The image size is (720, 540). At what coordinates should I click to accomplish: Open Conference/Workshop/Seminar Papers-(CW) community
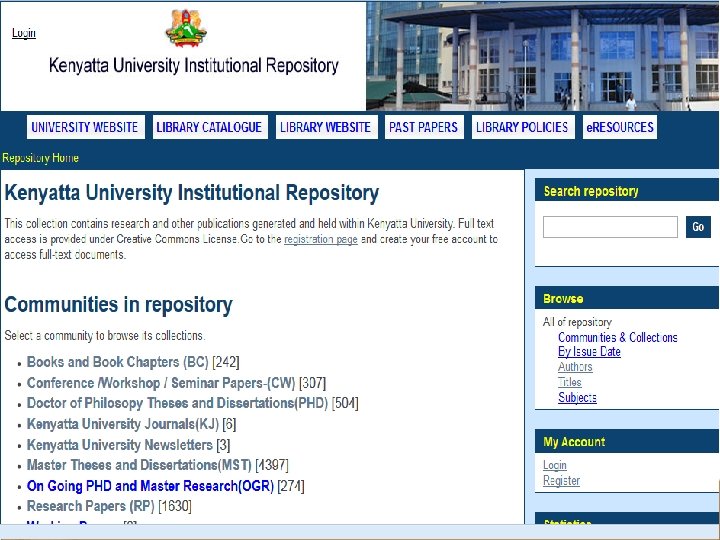[x=161, y=382]
